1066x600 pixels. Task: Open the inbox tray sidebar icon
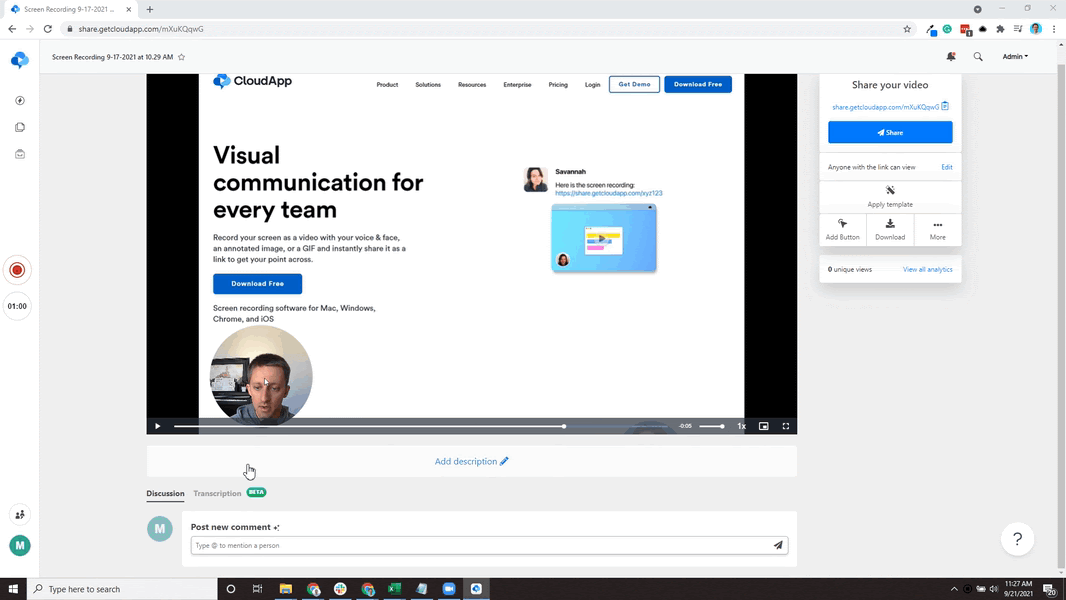coord(20,154)
